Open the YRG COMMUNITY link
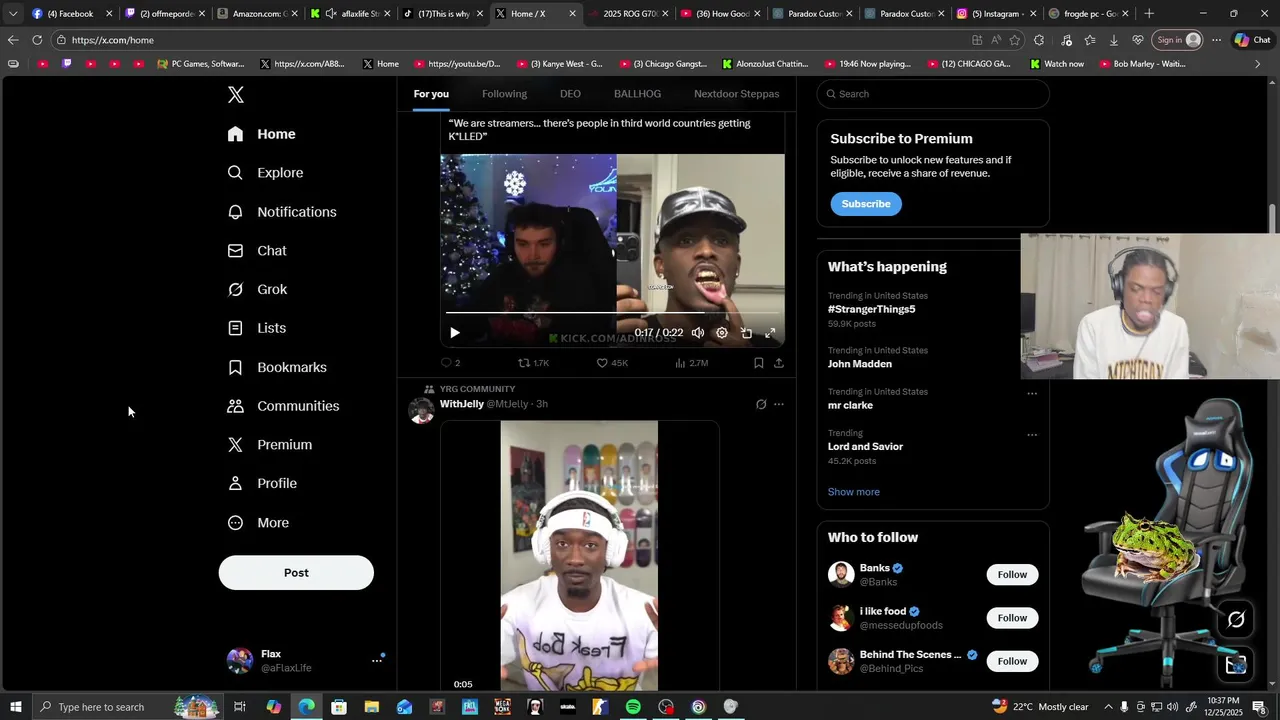Screen dimensions: 1280x720 tap(477, 389)
